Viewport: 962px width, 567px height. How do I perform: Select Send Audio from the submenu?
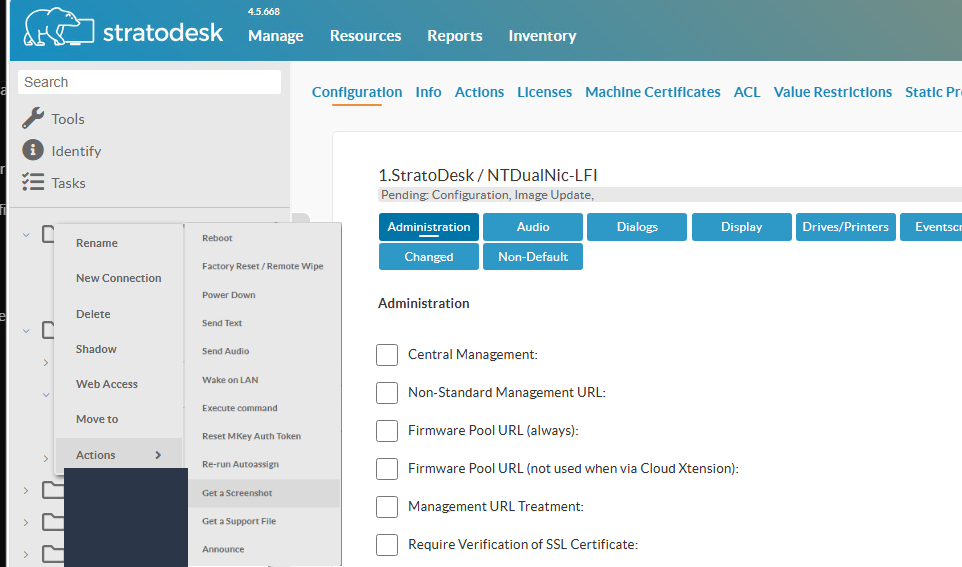point(226,352)
